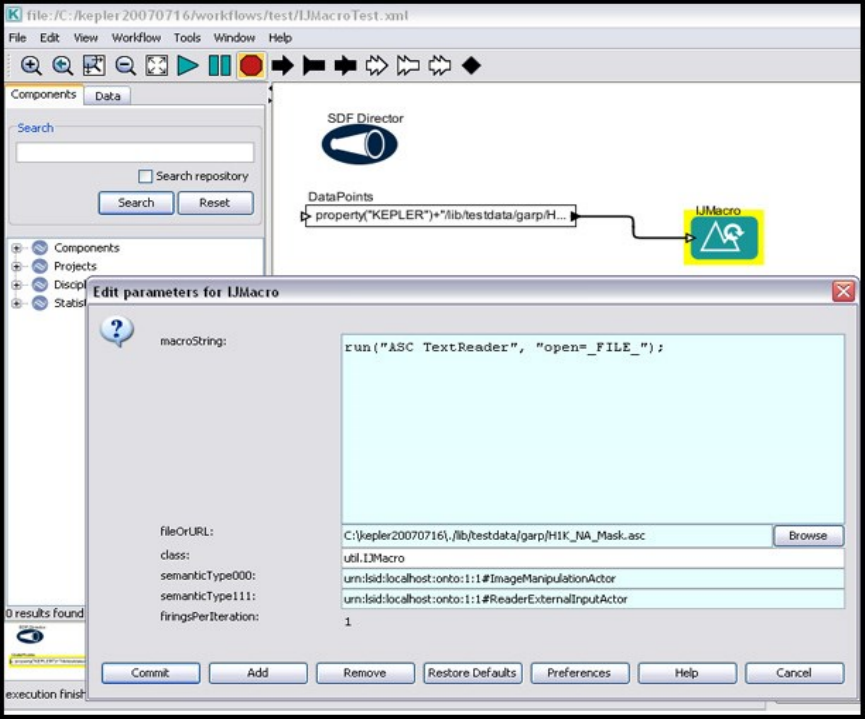Stop the workflow with red icon
Image resolution: width=865 pixels, height=719 pixels.
(250, 66)
